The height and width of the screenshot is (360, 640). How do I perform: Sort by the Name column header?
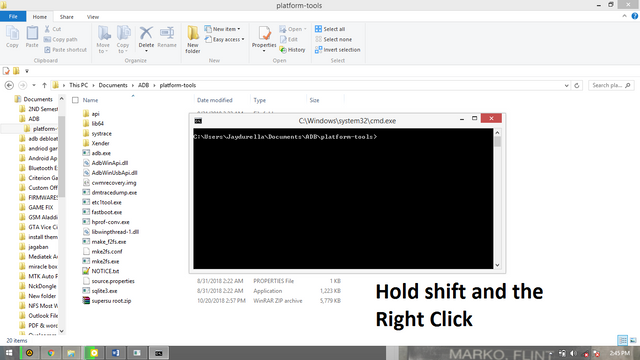(x=90, y=100)
